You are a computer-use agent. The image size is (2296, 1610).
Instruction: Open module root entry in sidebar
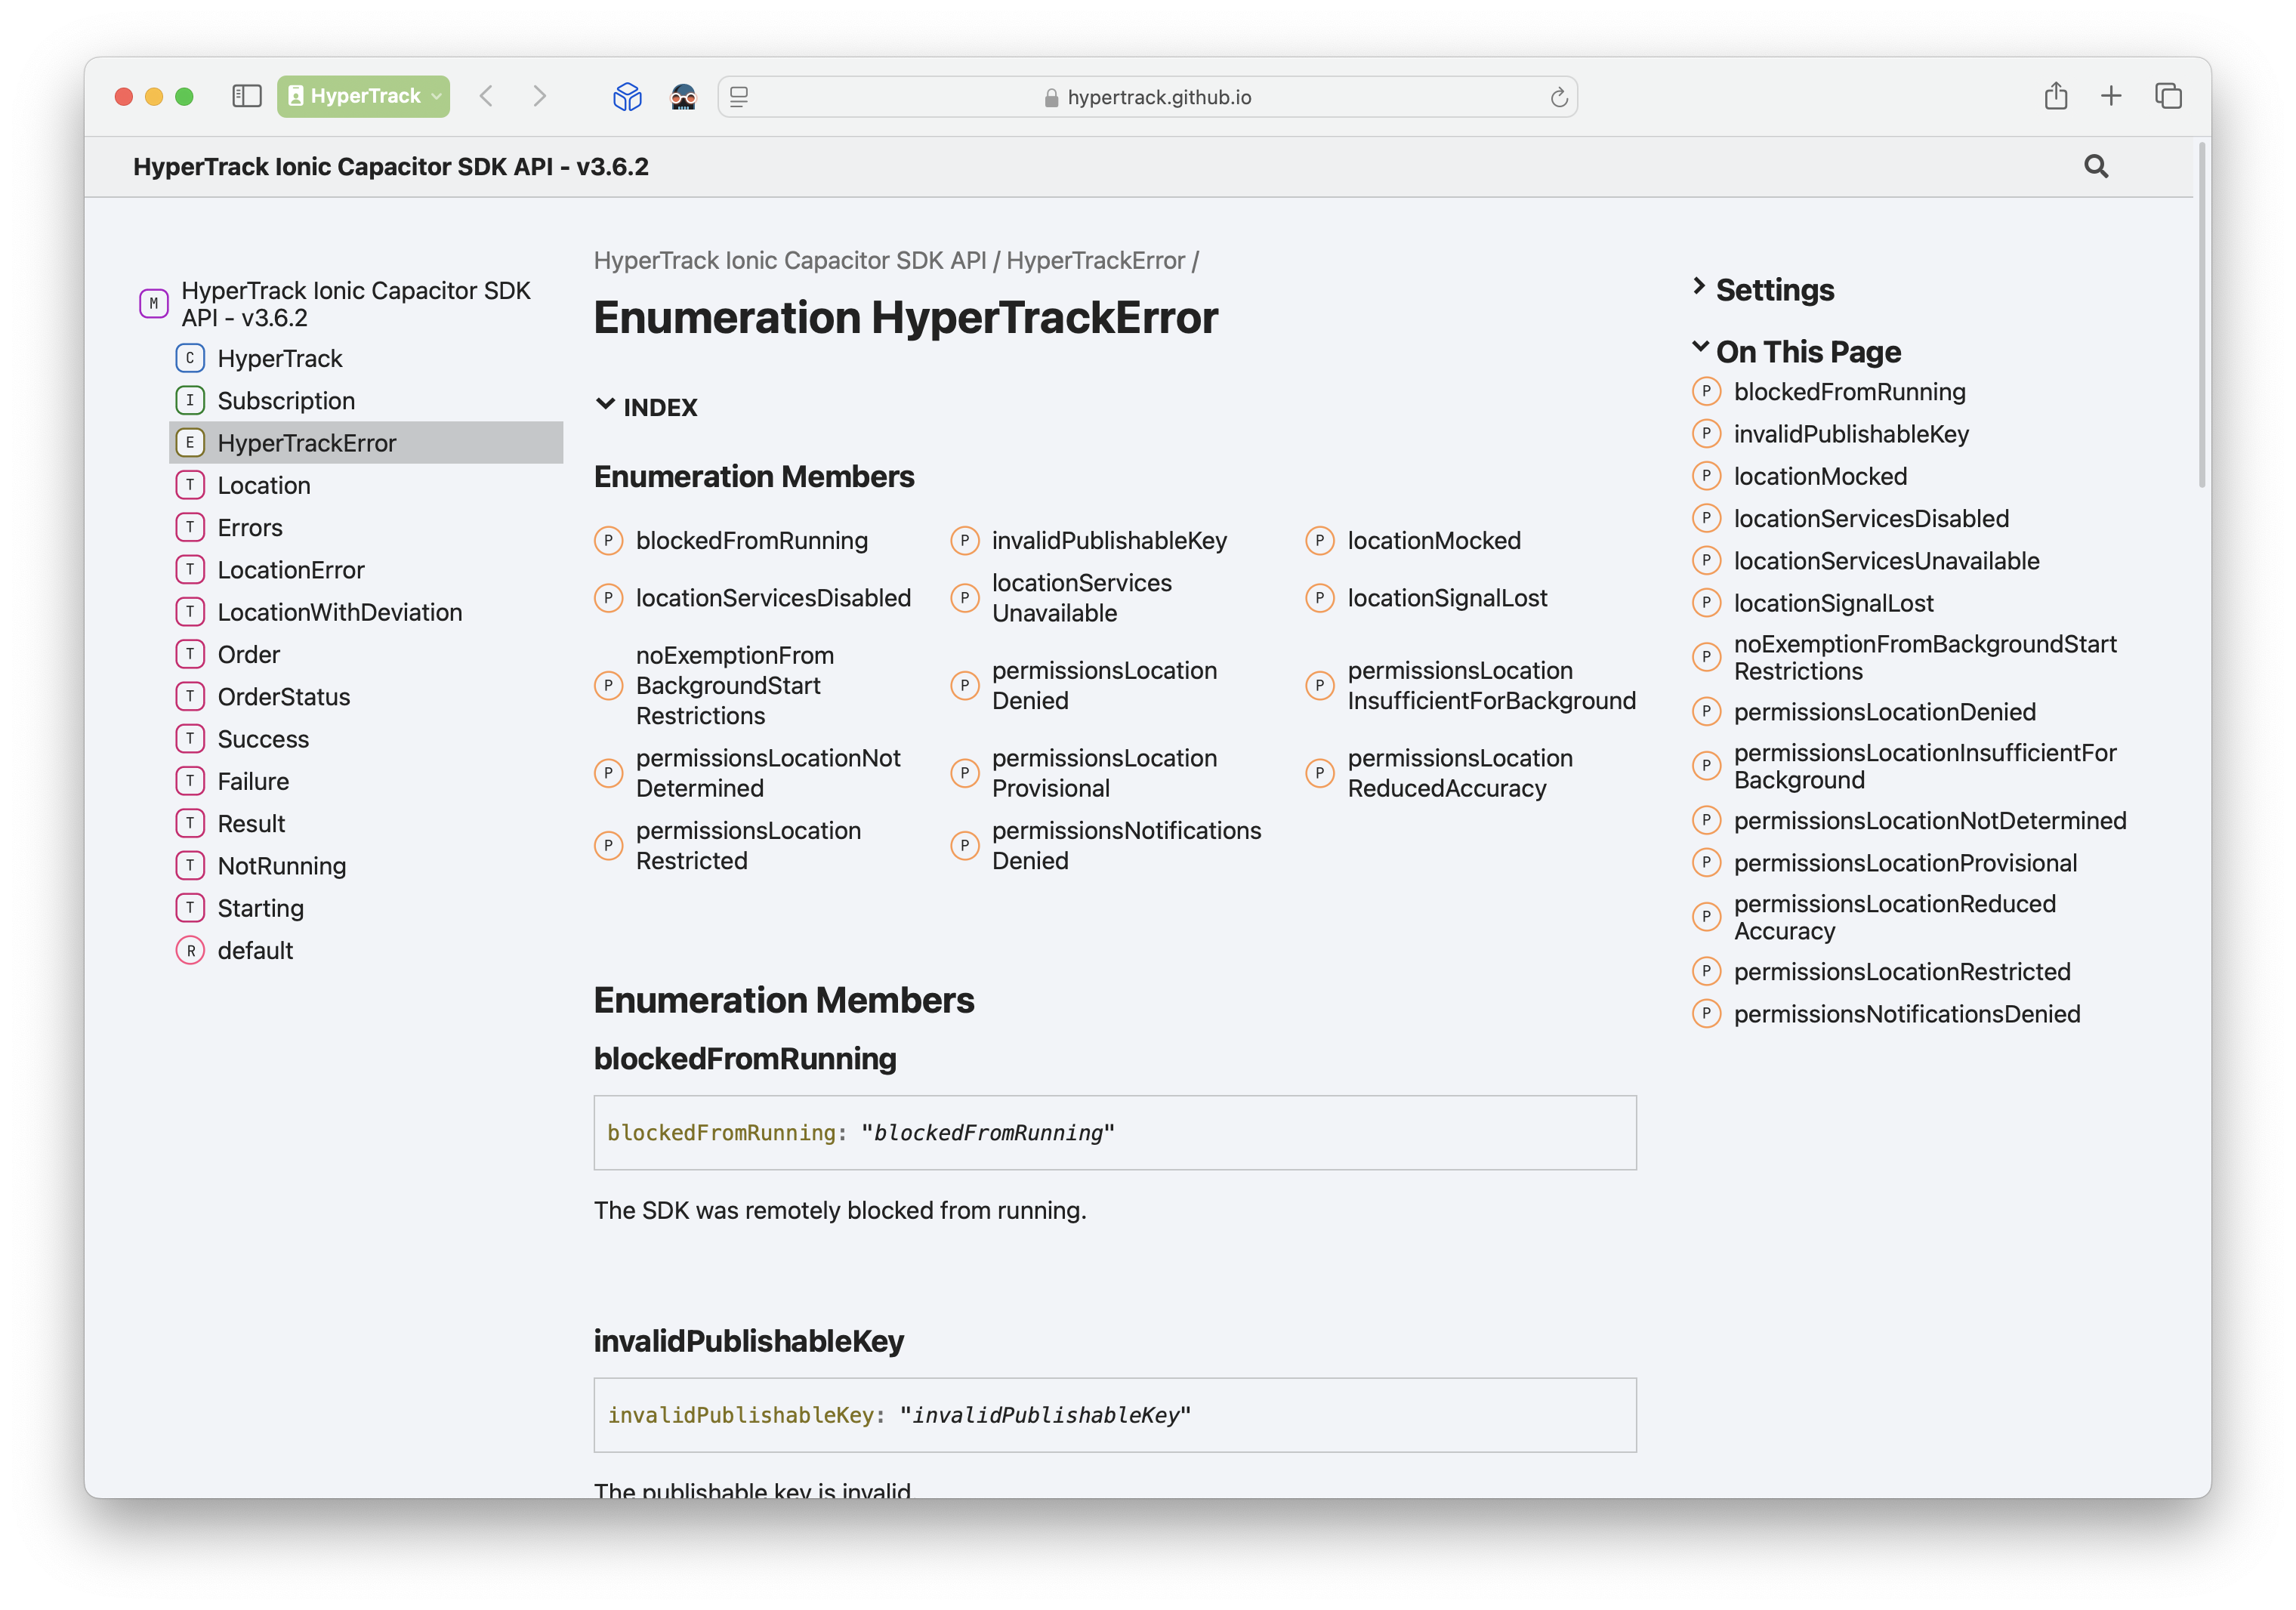point(356,303)
